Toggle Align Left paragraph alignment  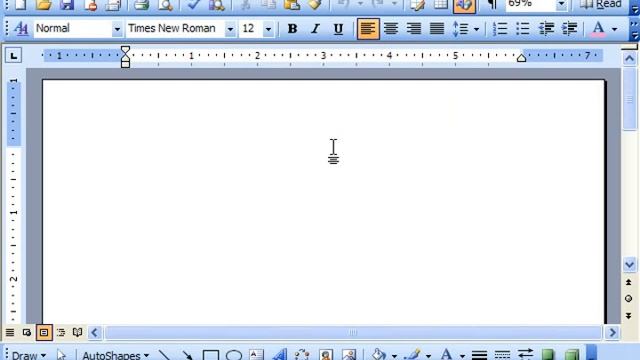tap(368, 29)
